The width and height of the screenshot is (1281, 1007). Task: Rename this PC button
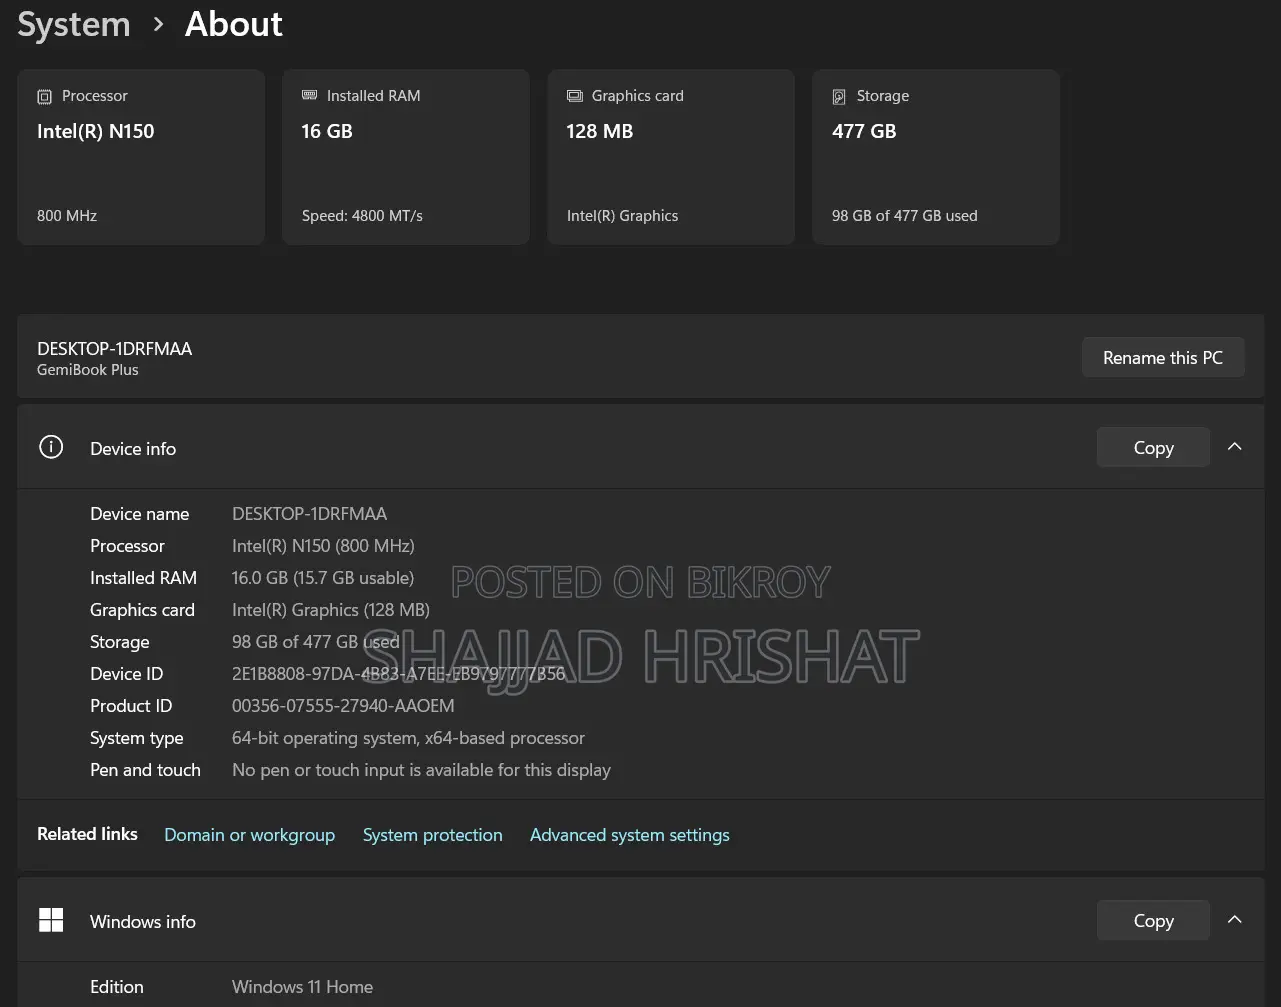tap(1163, 357)
